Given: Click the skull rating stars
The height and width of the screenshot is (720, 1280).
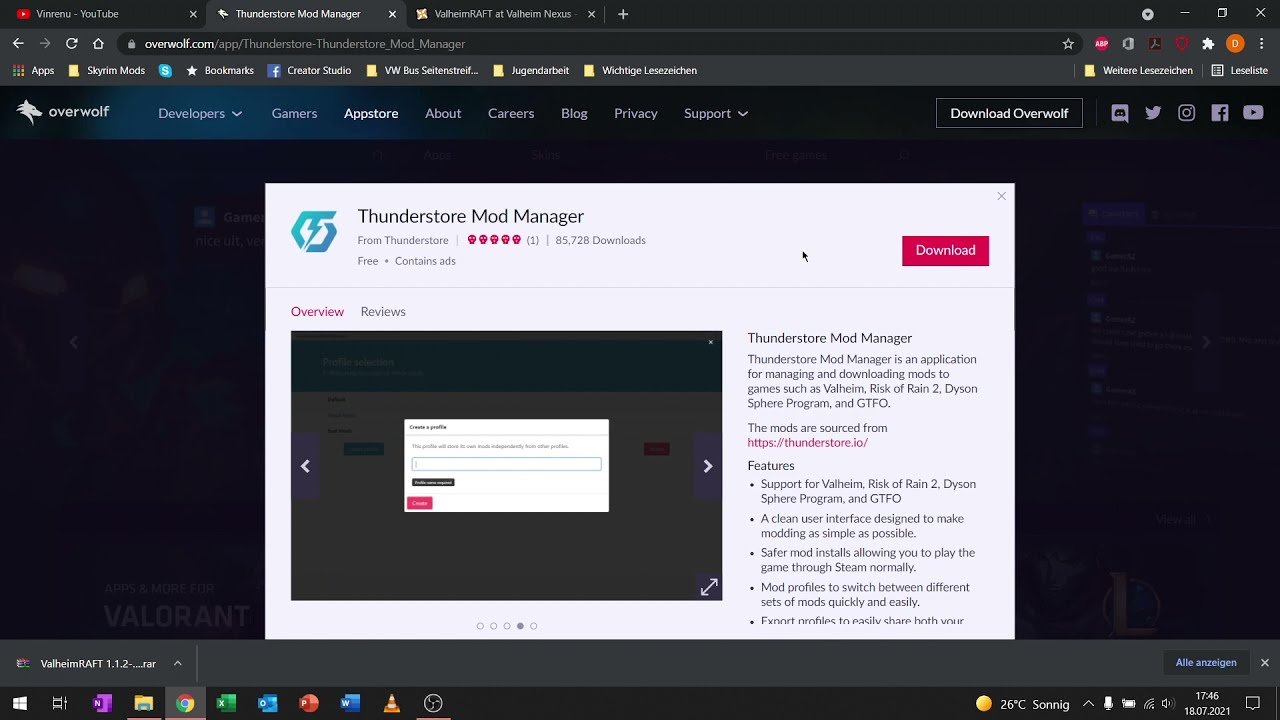Looking at the screenshot, I should pyautogui.click(x=494, y=240).
